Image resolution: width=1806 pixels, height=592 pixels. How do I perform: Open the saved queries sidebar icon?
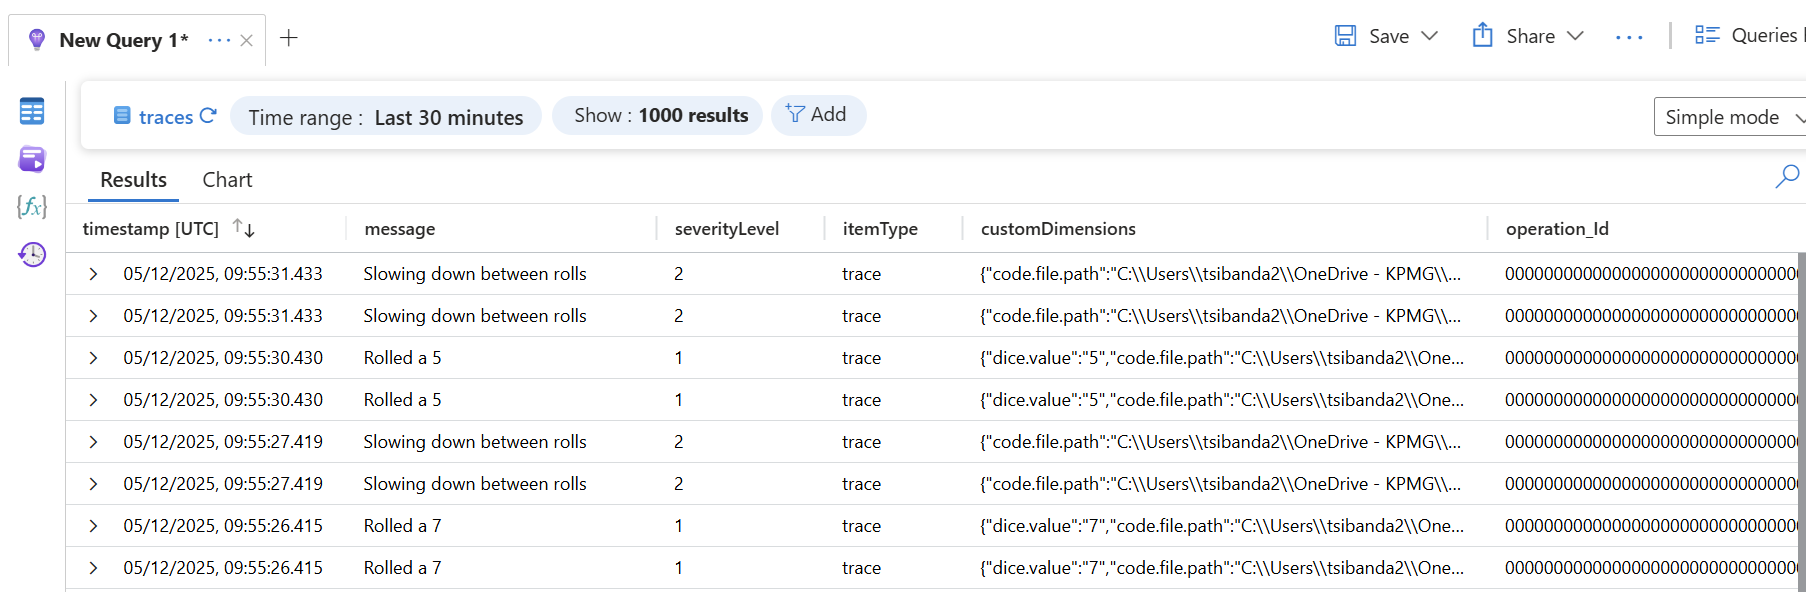coord(32,159)
